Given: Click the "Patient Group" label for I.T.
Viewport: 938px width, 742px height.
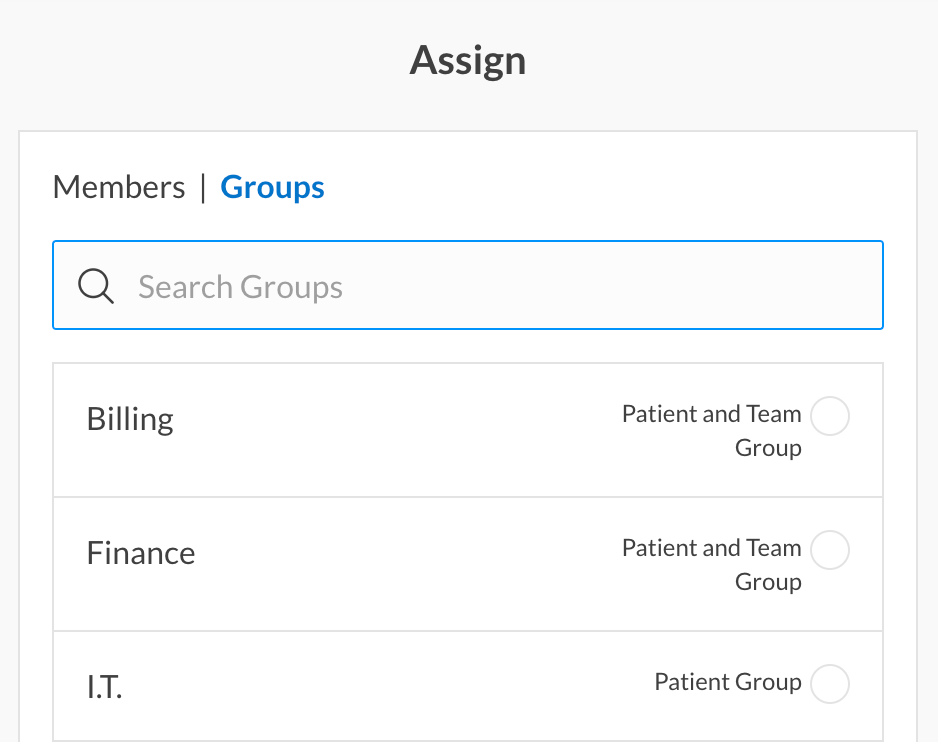Looking at the screenshot, I should 728,682.
